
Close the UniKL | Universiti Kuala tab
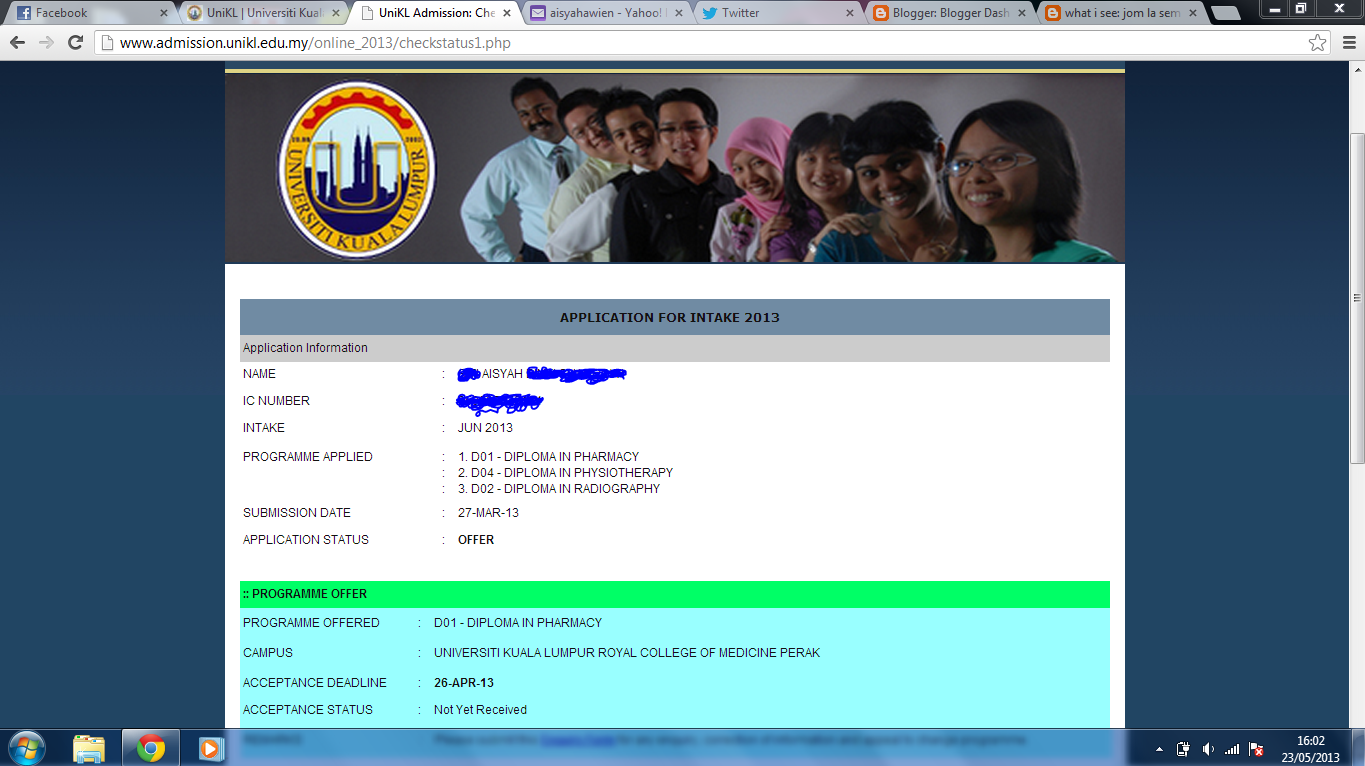335,13
